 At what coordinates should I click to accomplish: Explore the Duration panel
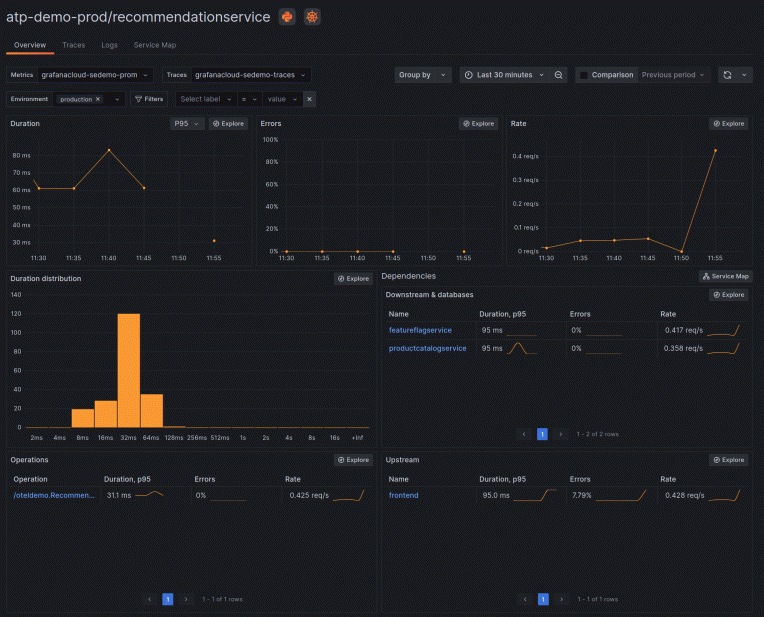[229, 124]
